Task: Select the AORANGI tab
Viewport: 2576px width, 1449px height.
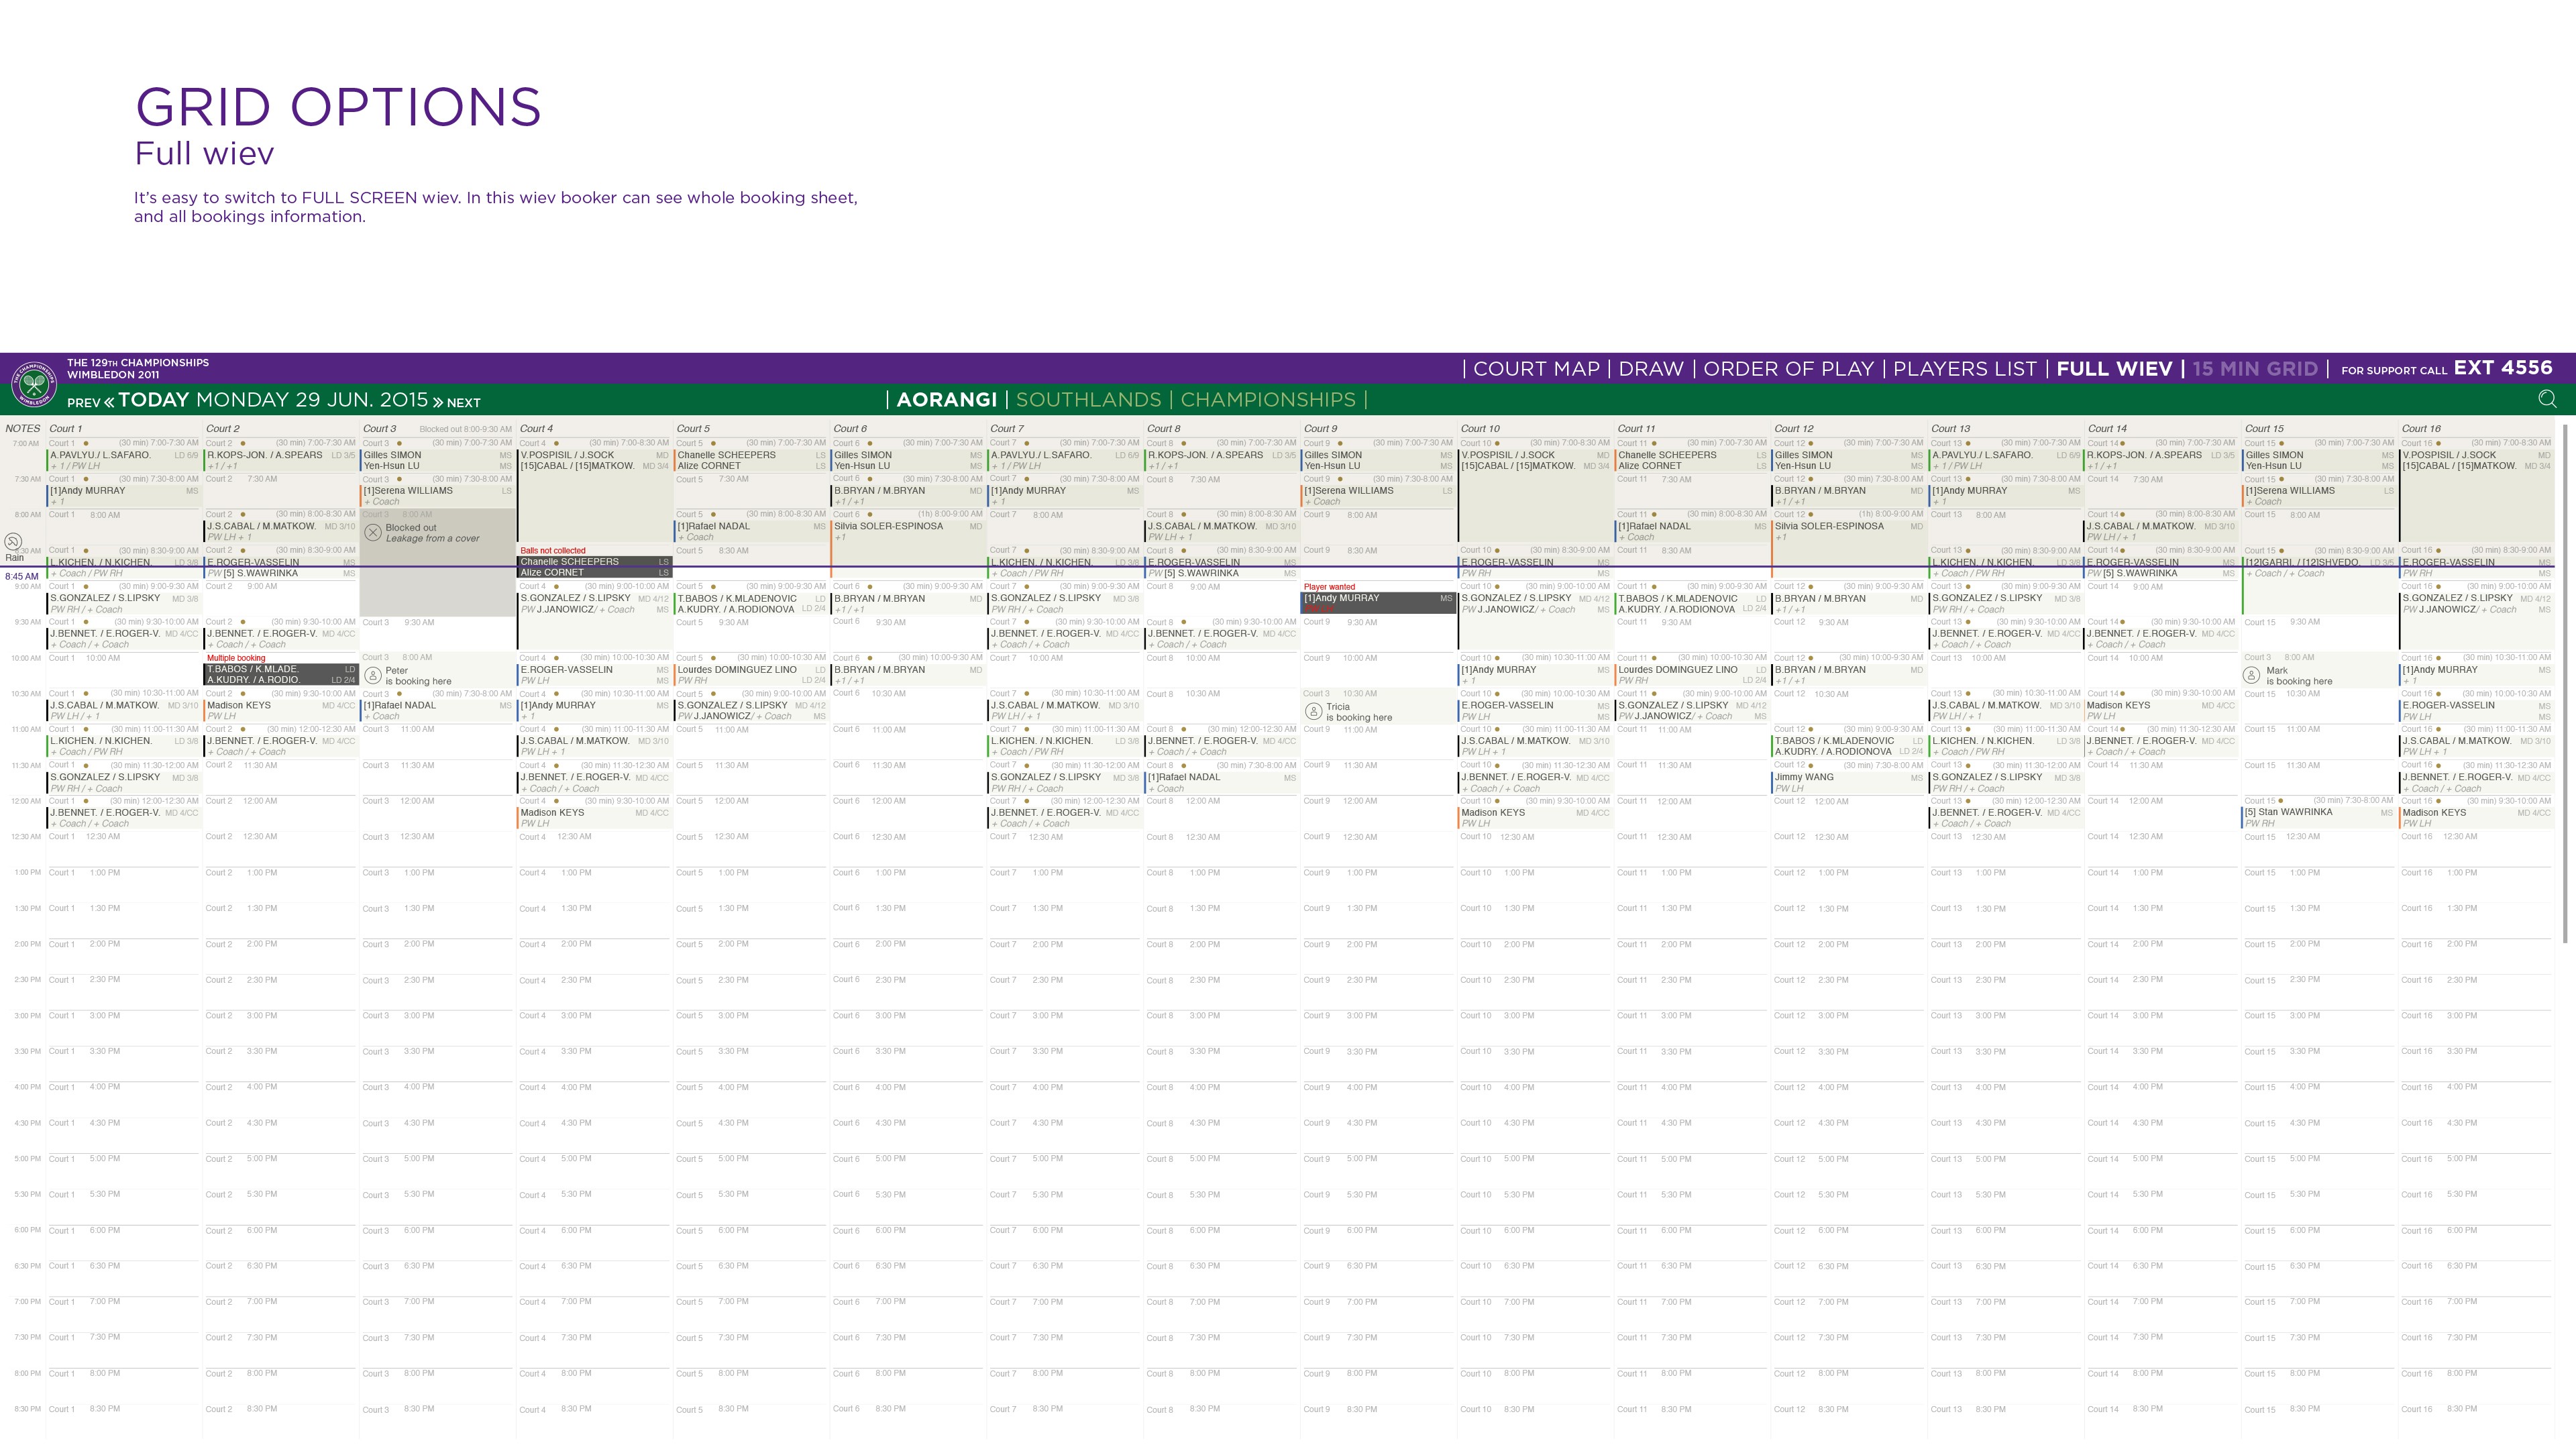Action: (x=946, y=400)
